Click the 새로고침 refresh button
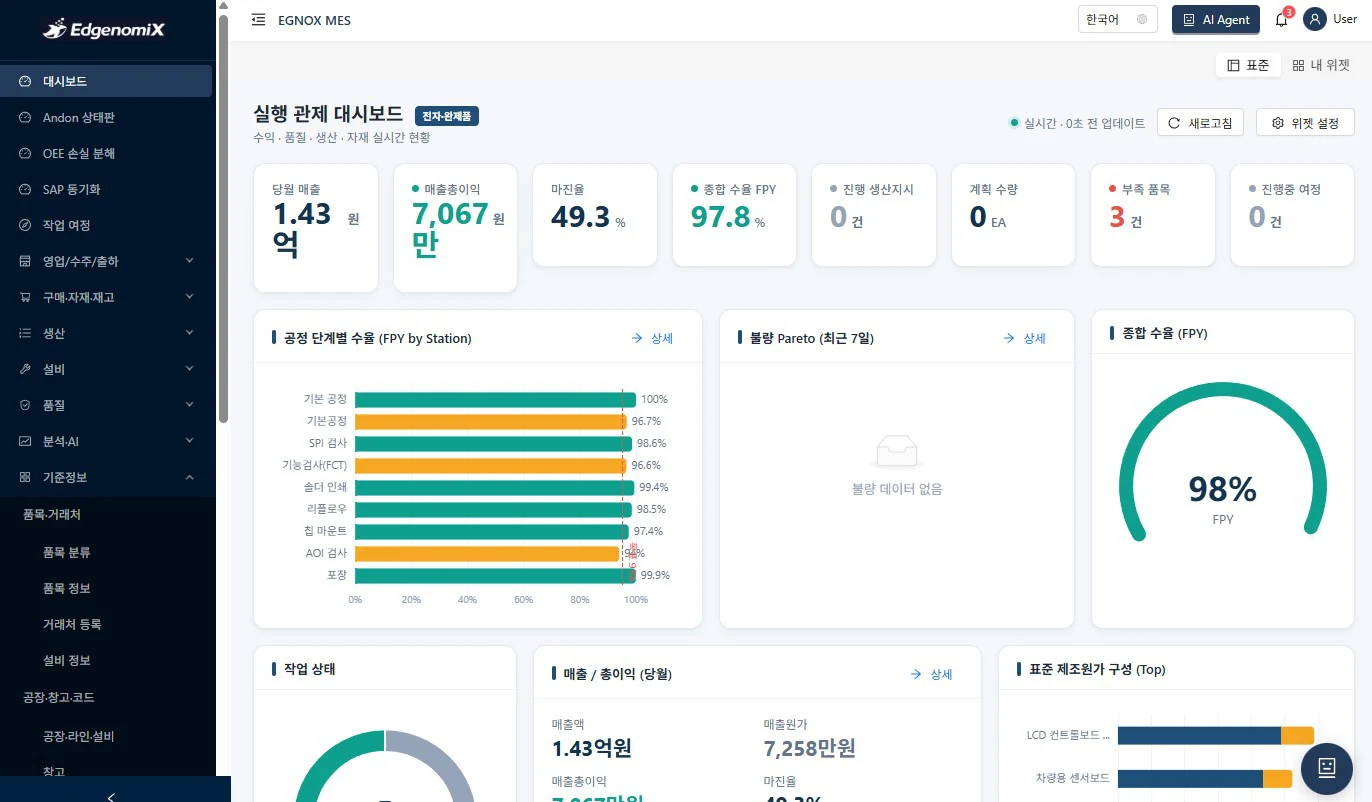 click(x=1200, y=123)
